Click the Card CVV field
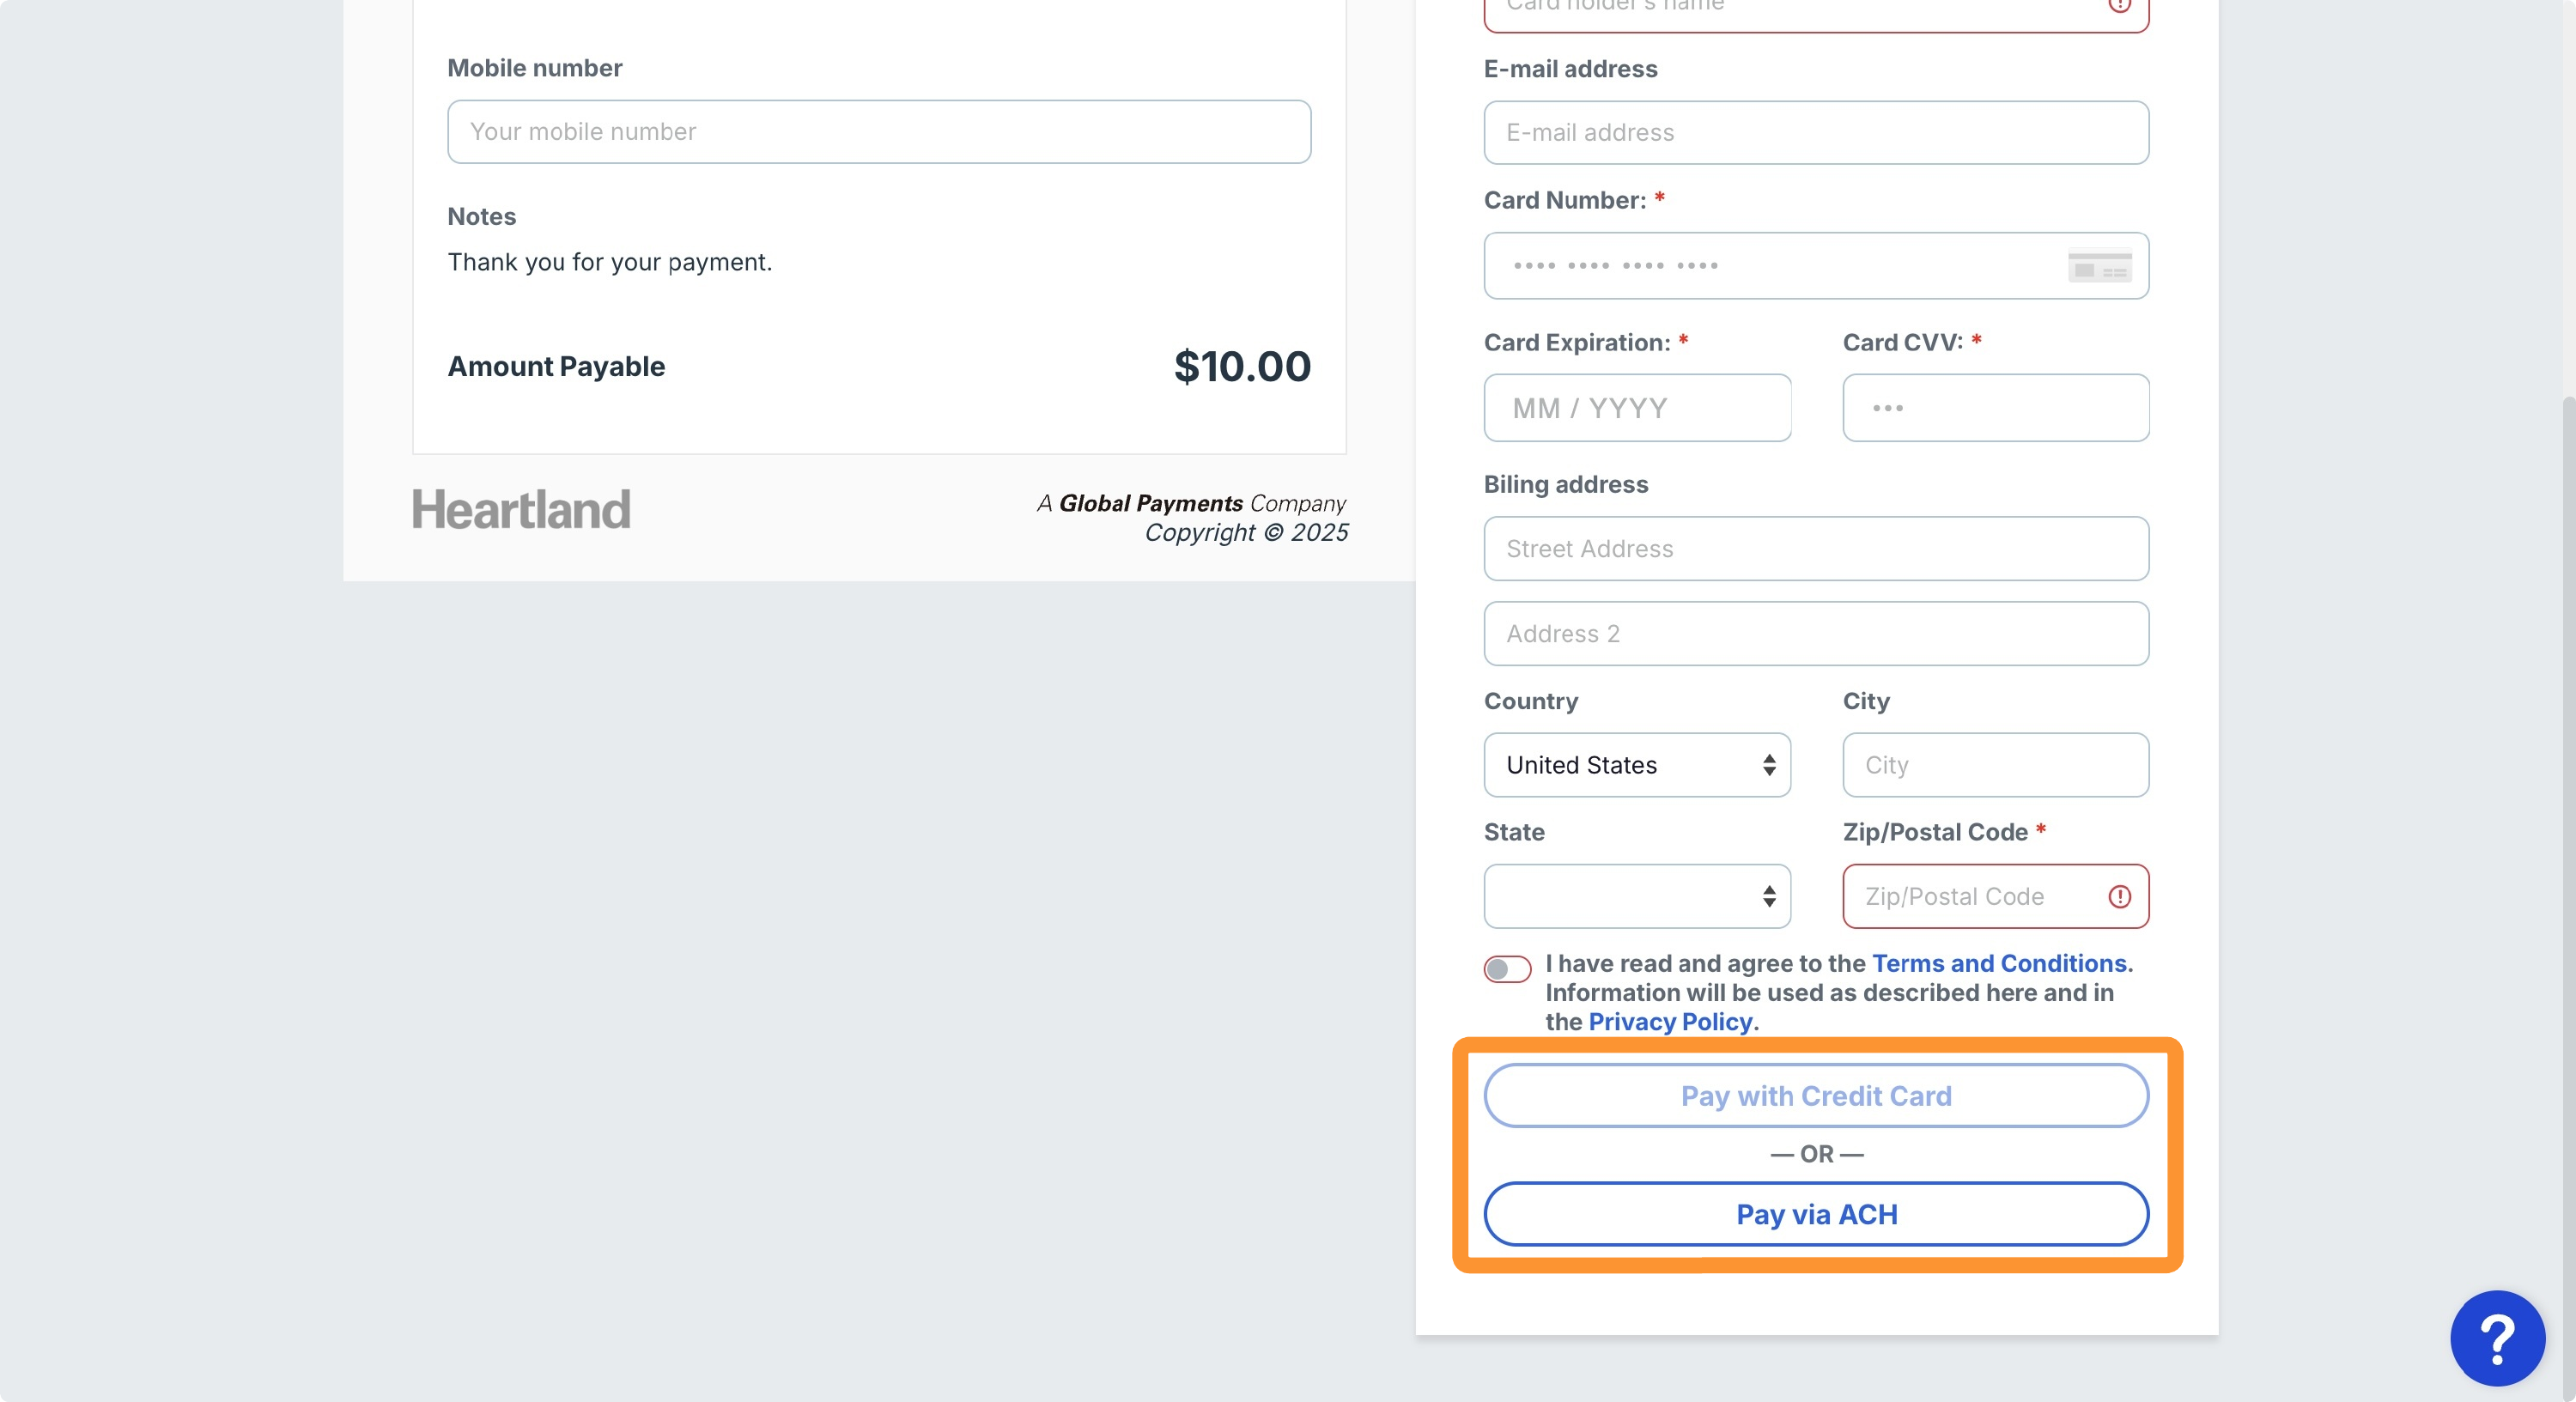Viewport: 2576px width, 1402px height. 1996,408
